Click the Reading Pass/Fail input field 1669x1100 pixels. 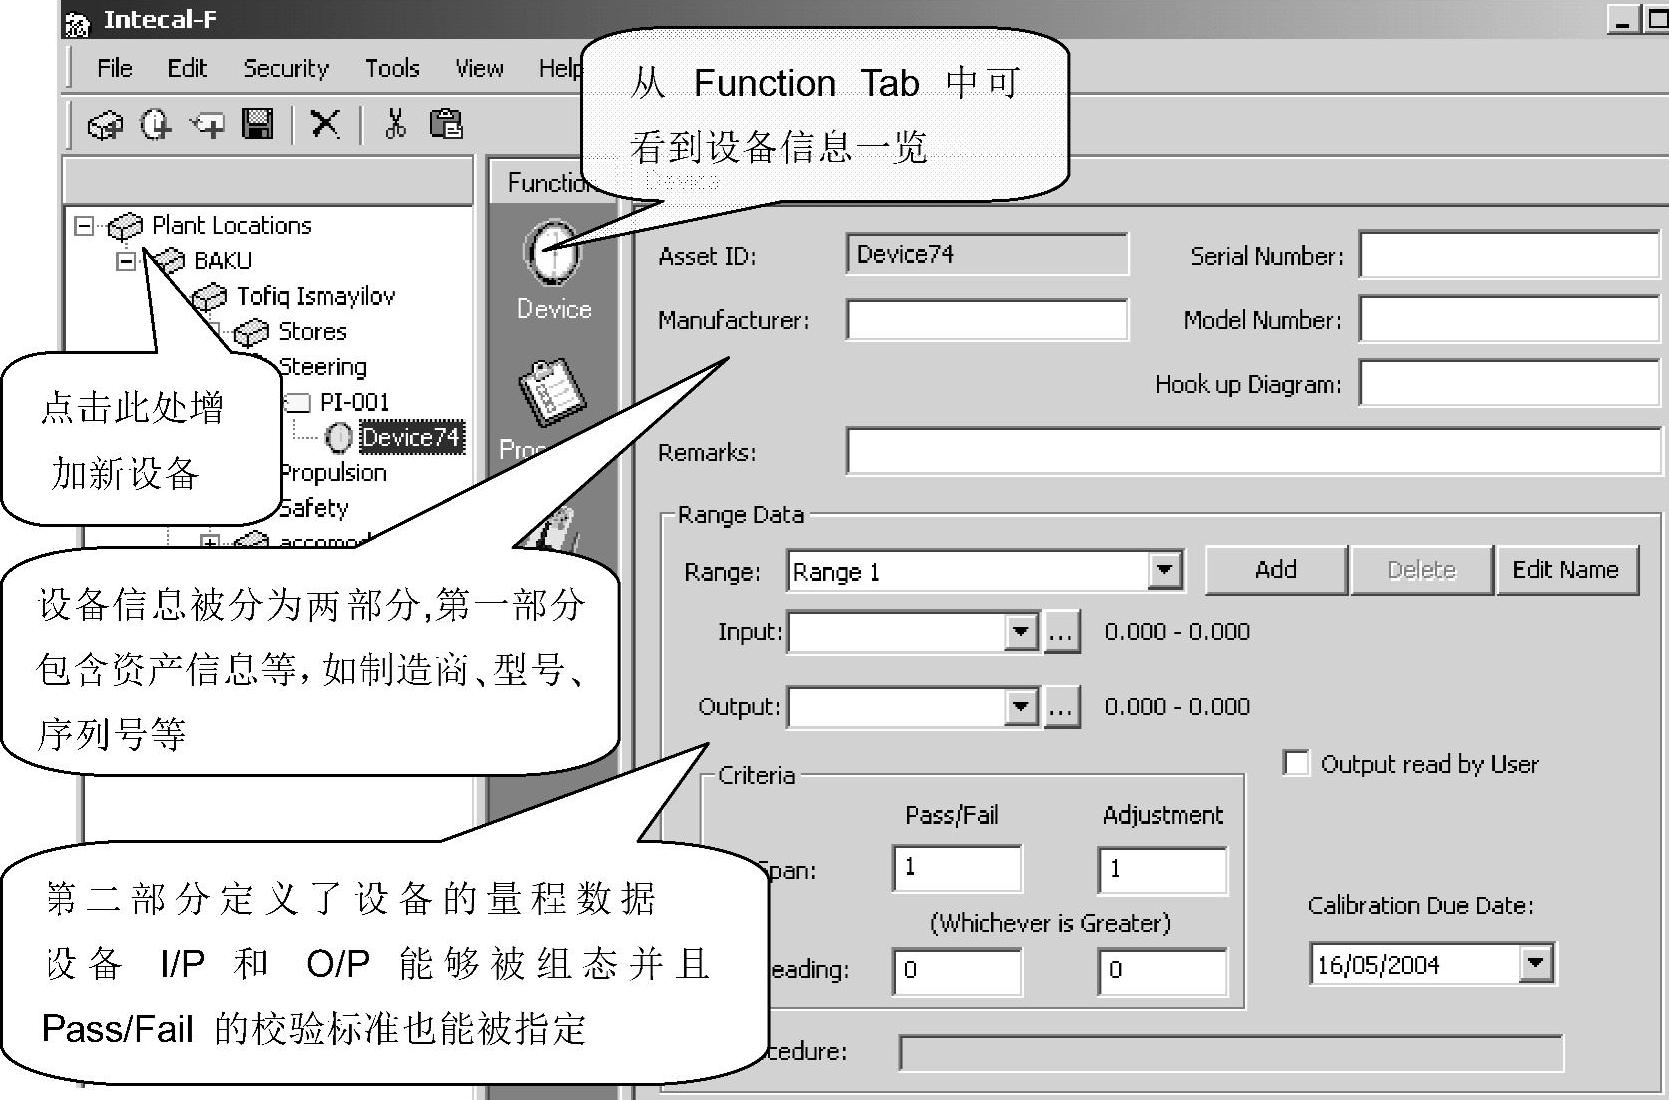(x=957, y=971)
